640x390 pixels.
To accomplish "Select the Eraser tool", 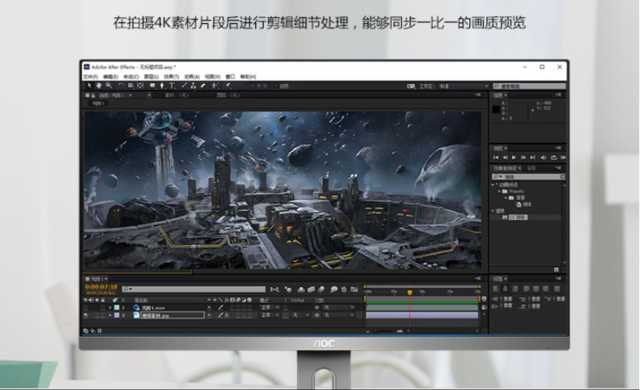I will pos(203,86).
